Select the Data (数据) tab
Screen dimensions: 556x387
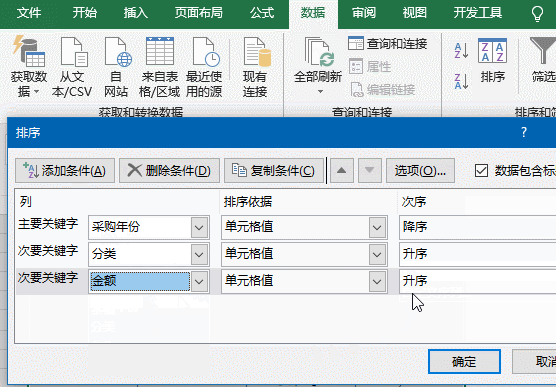tap(313, 13)
